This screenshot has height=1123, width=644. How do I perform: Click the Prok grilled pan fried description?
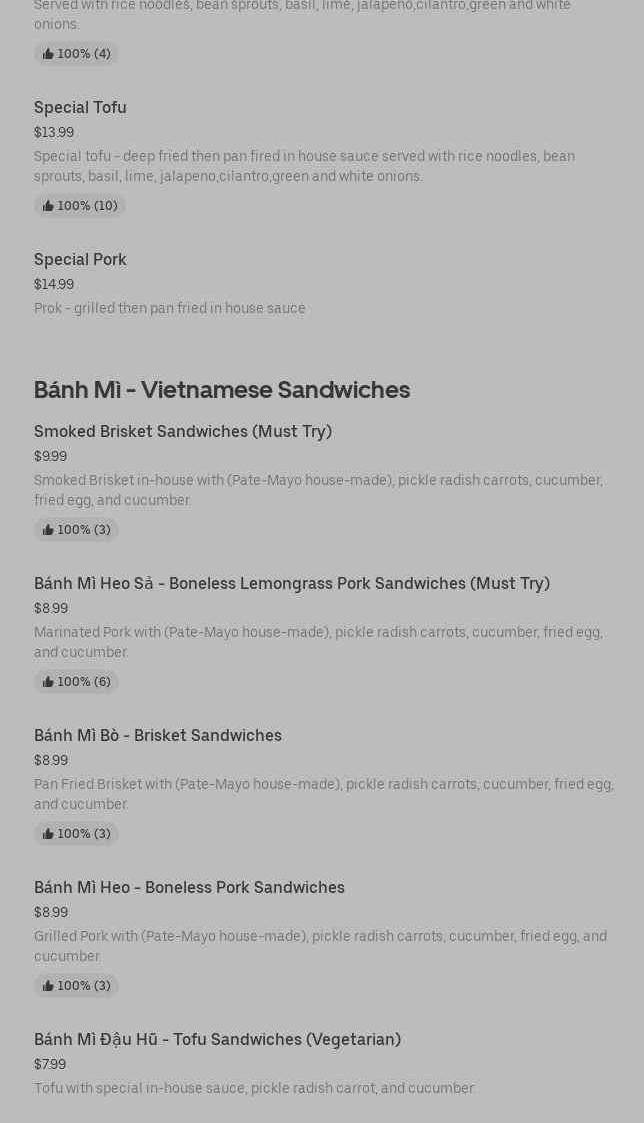(x=170, y=308)
